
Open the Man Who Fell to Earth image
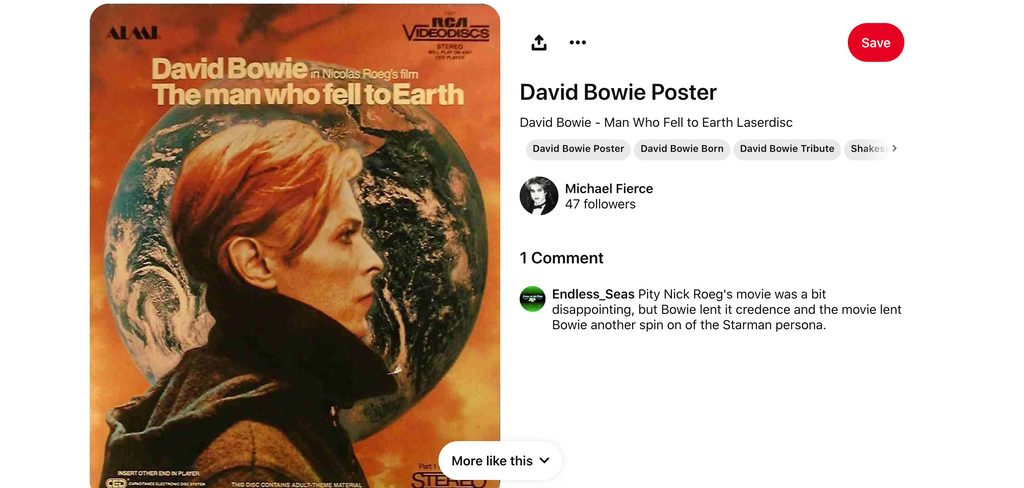[x=295, y=246]
